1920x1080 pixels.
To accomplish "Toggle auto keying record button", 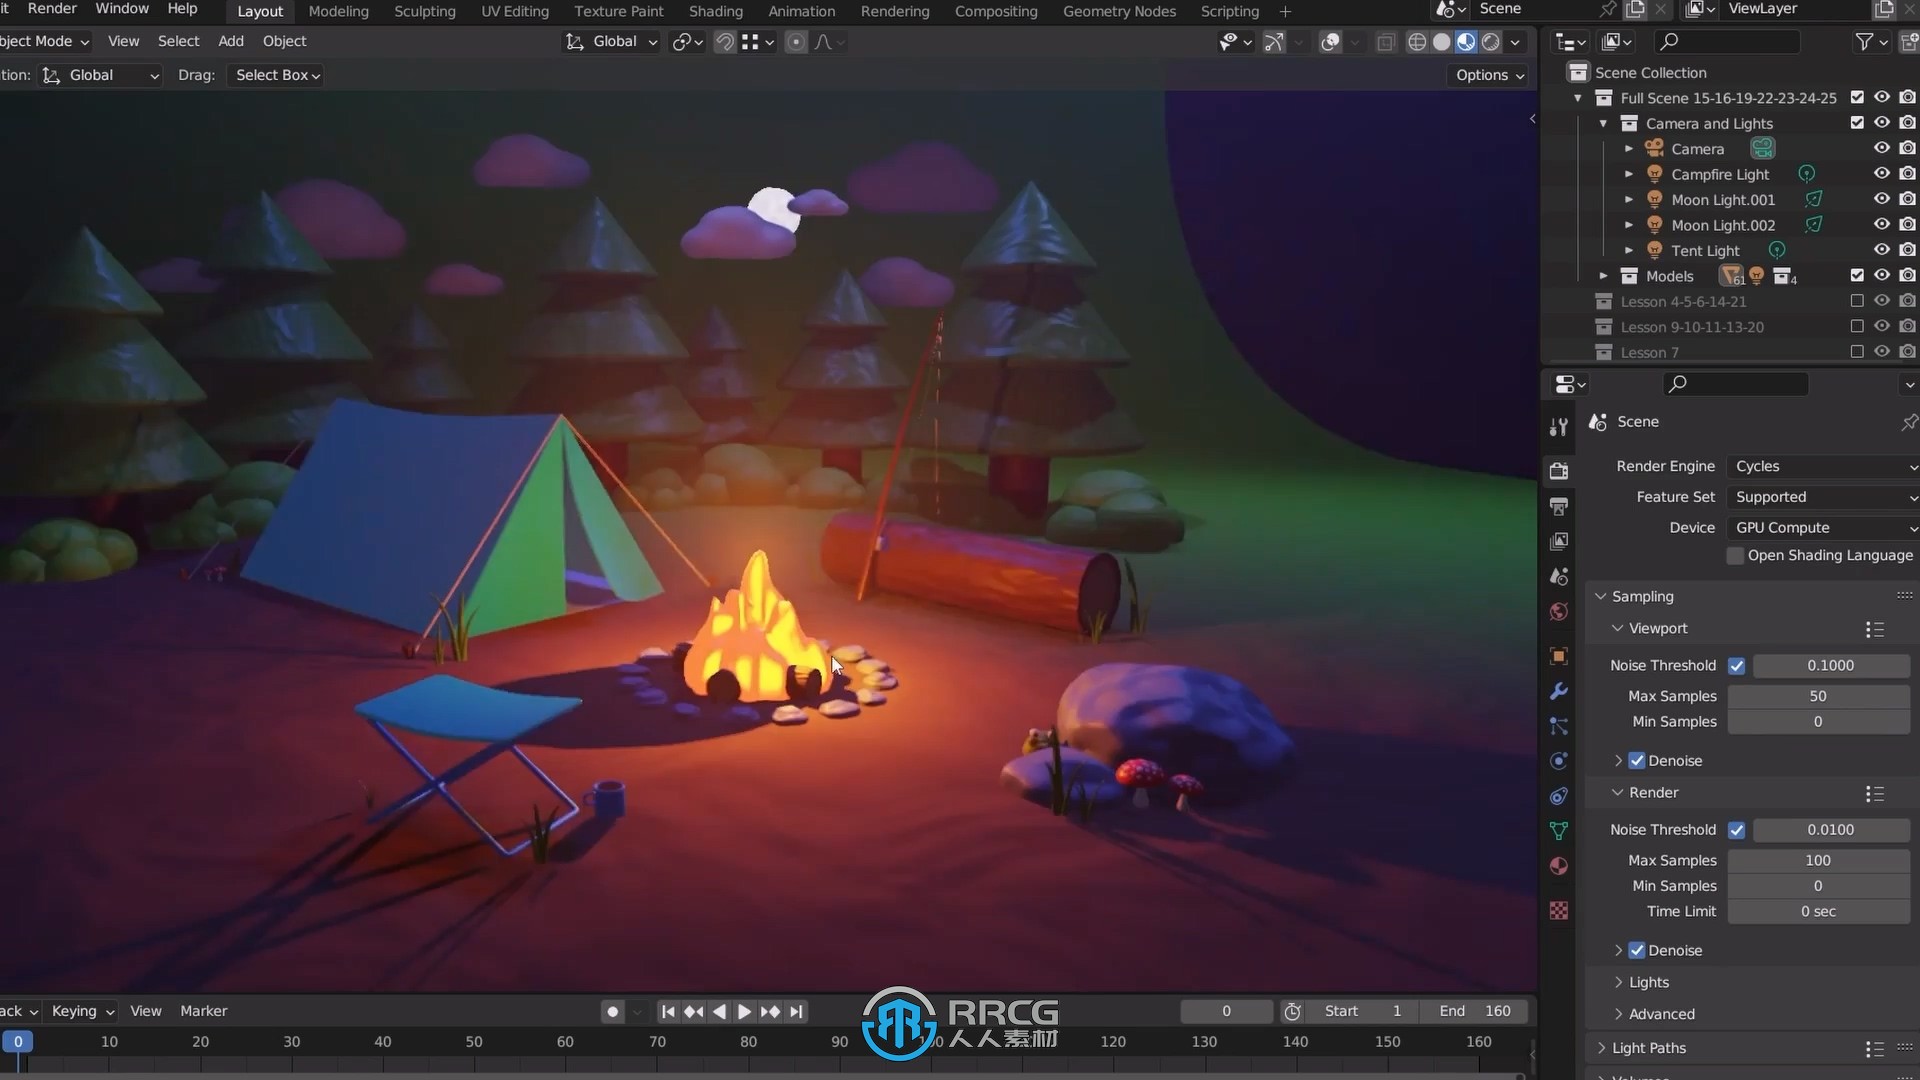I will coord(613,1012).
